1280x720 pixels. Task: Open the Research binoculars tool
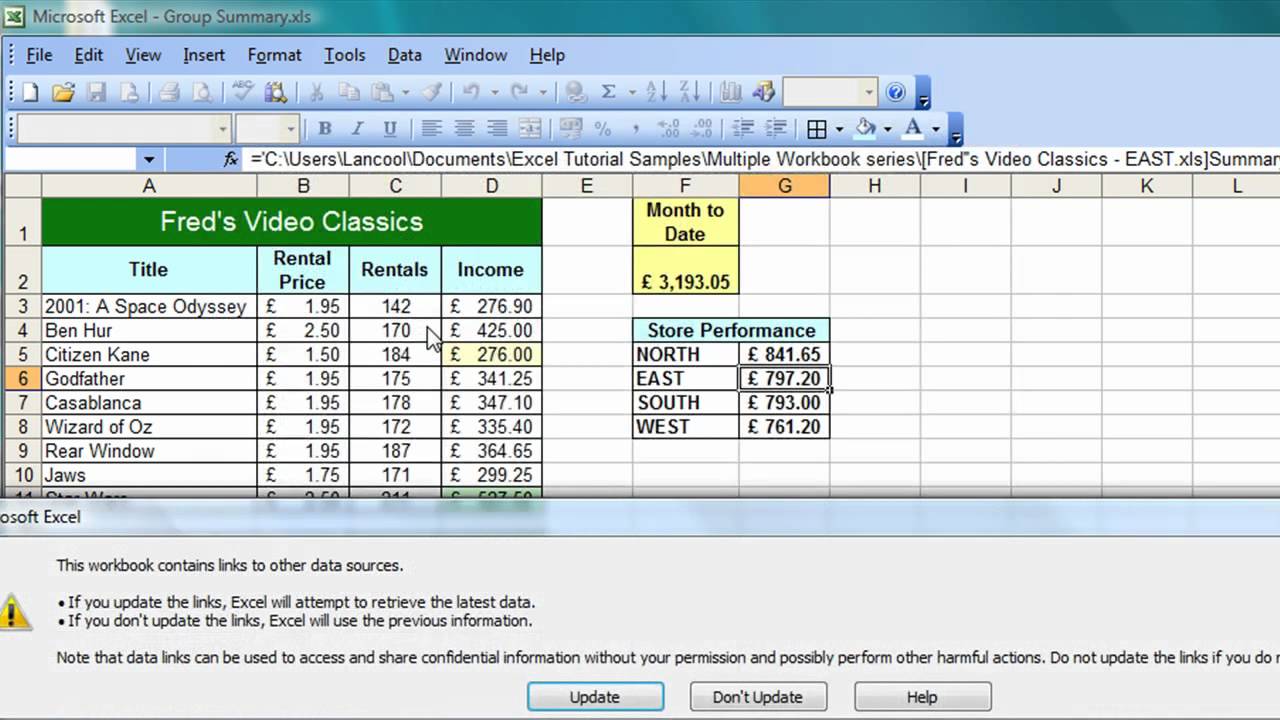(x=275, y=93)
